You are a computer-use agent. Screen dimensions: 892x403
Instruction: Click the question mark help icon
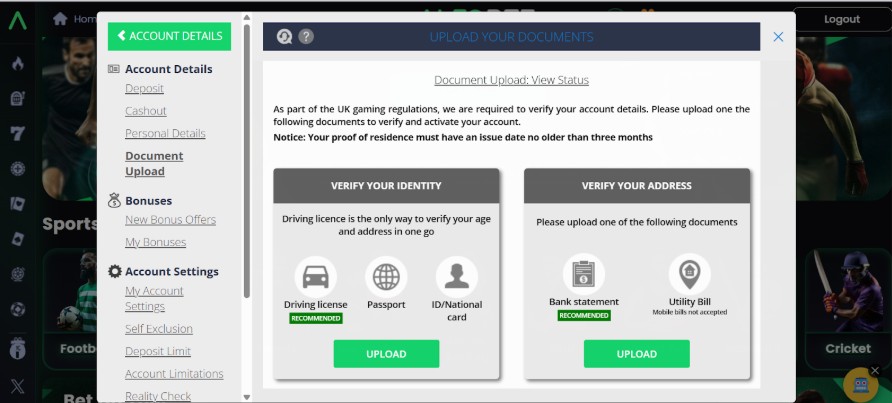click(306, 37)
